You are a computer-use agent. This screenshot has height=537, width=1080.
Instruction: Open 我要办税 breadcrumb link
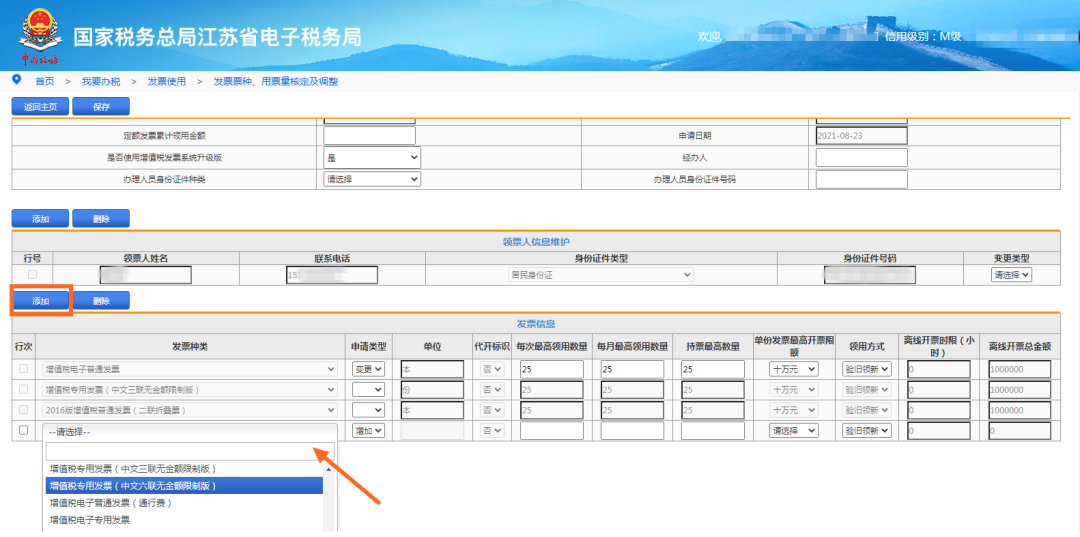101,81
